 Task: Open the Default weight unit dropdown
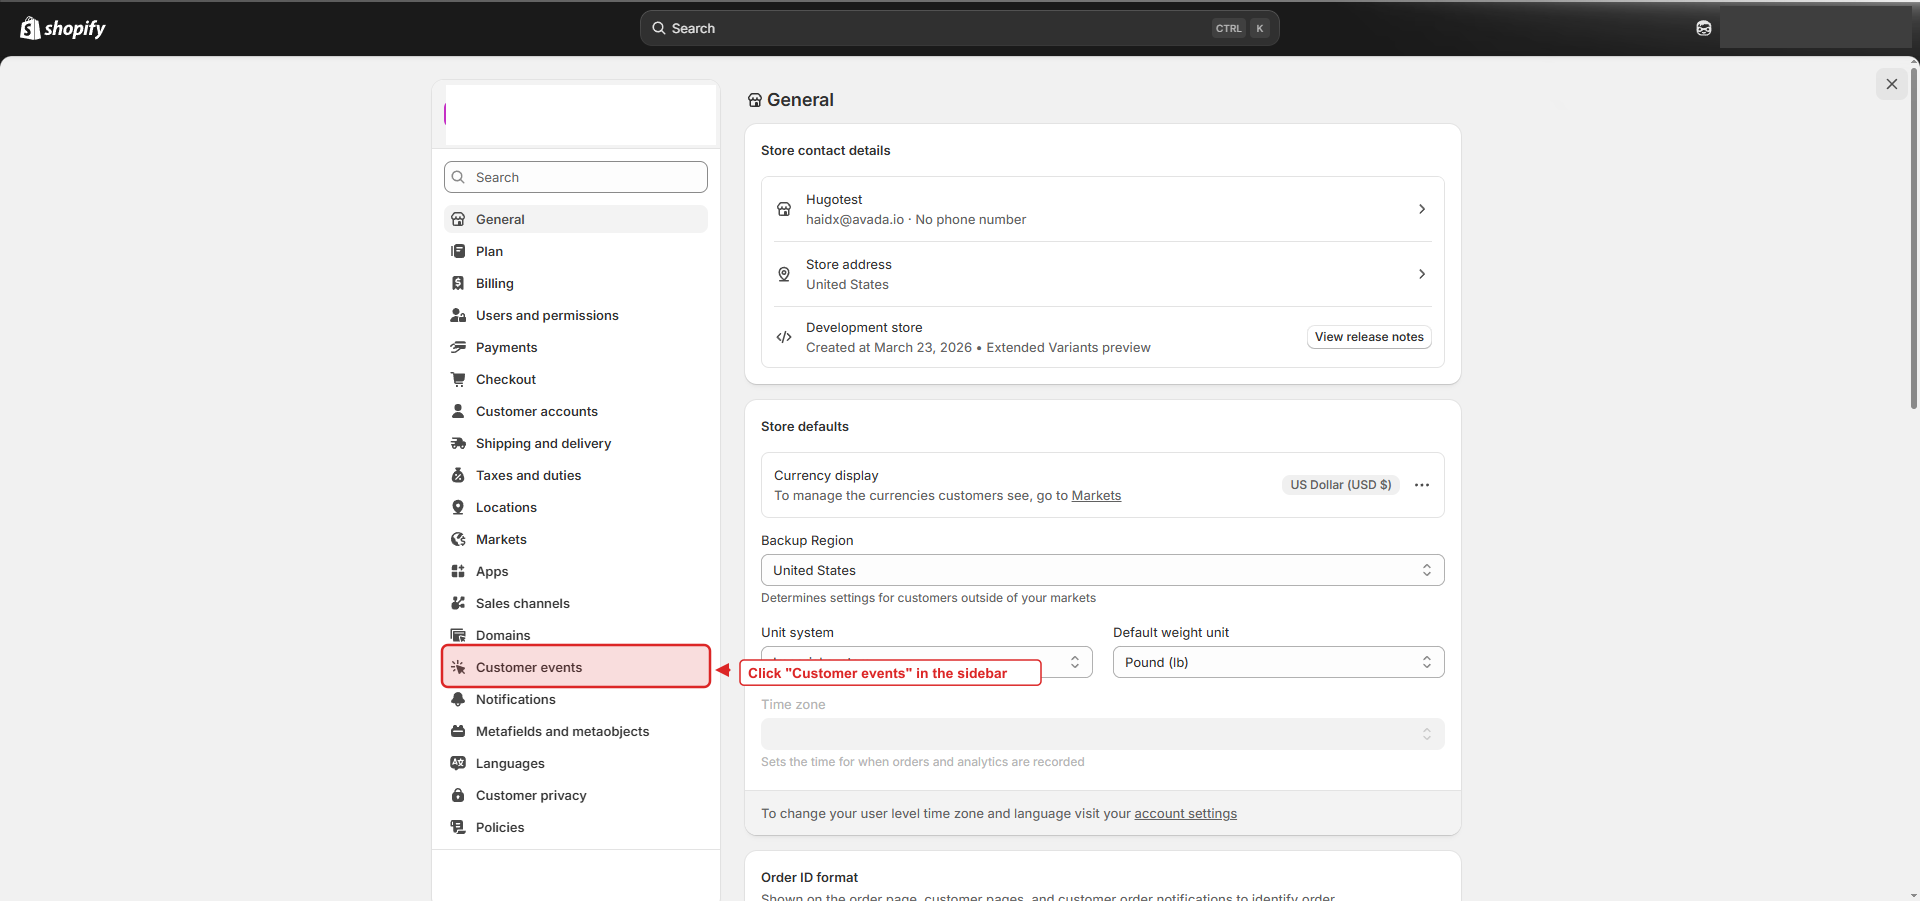pyautogui.click(x=1278, y=662)
